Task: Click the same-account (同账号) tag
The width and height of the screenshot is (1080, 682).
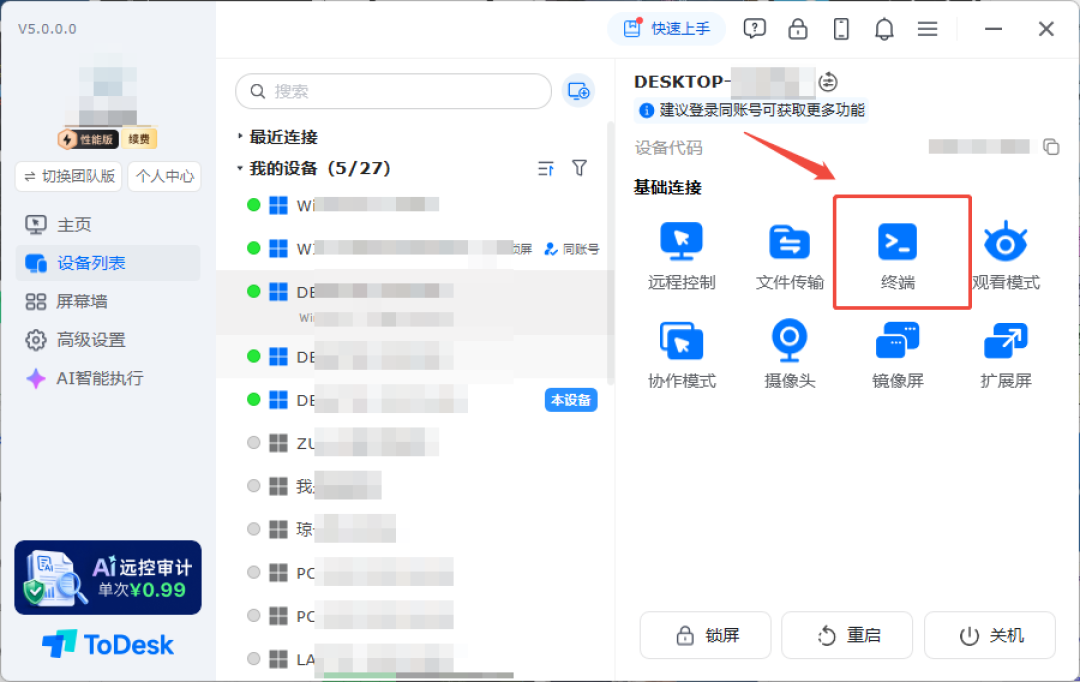Action: (572, 249)
